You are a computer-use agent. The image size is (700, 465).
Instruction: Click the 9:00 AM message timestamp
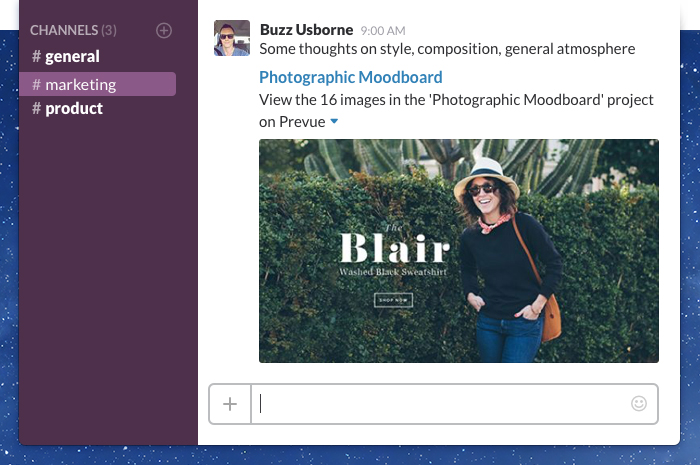coord(383,30)
